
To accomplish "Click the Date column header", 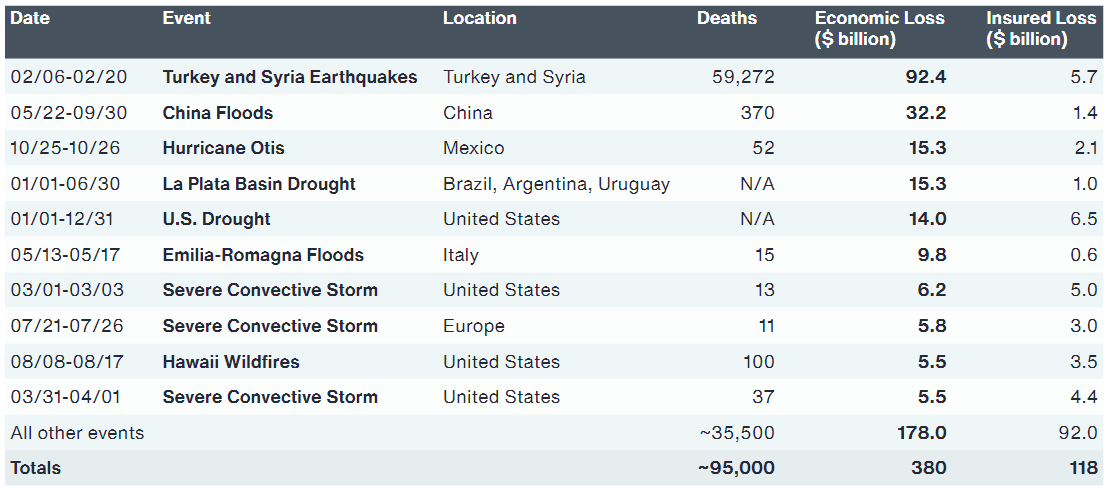I will [30, 19].
